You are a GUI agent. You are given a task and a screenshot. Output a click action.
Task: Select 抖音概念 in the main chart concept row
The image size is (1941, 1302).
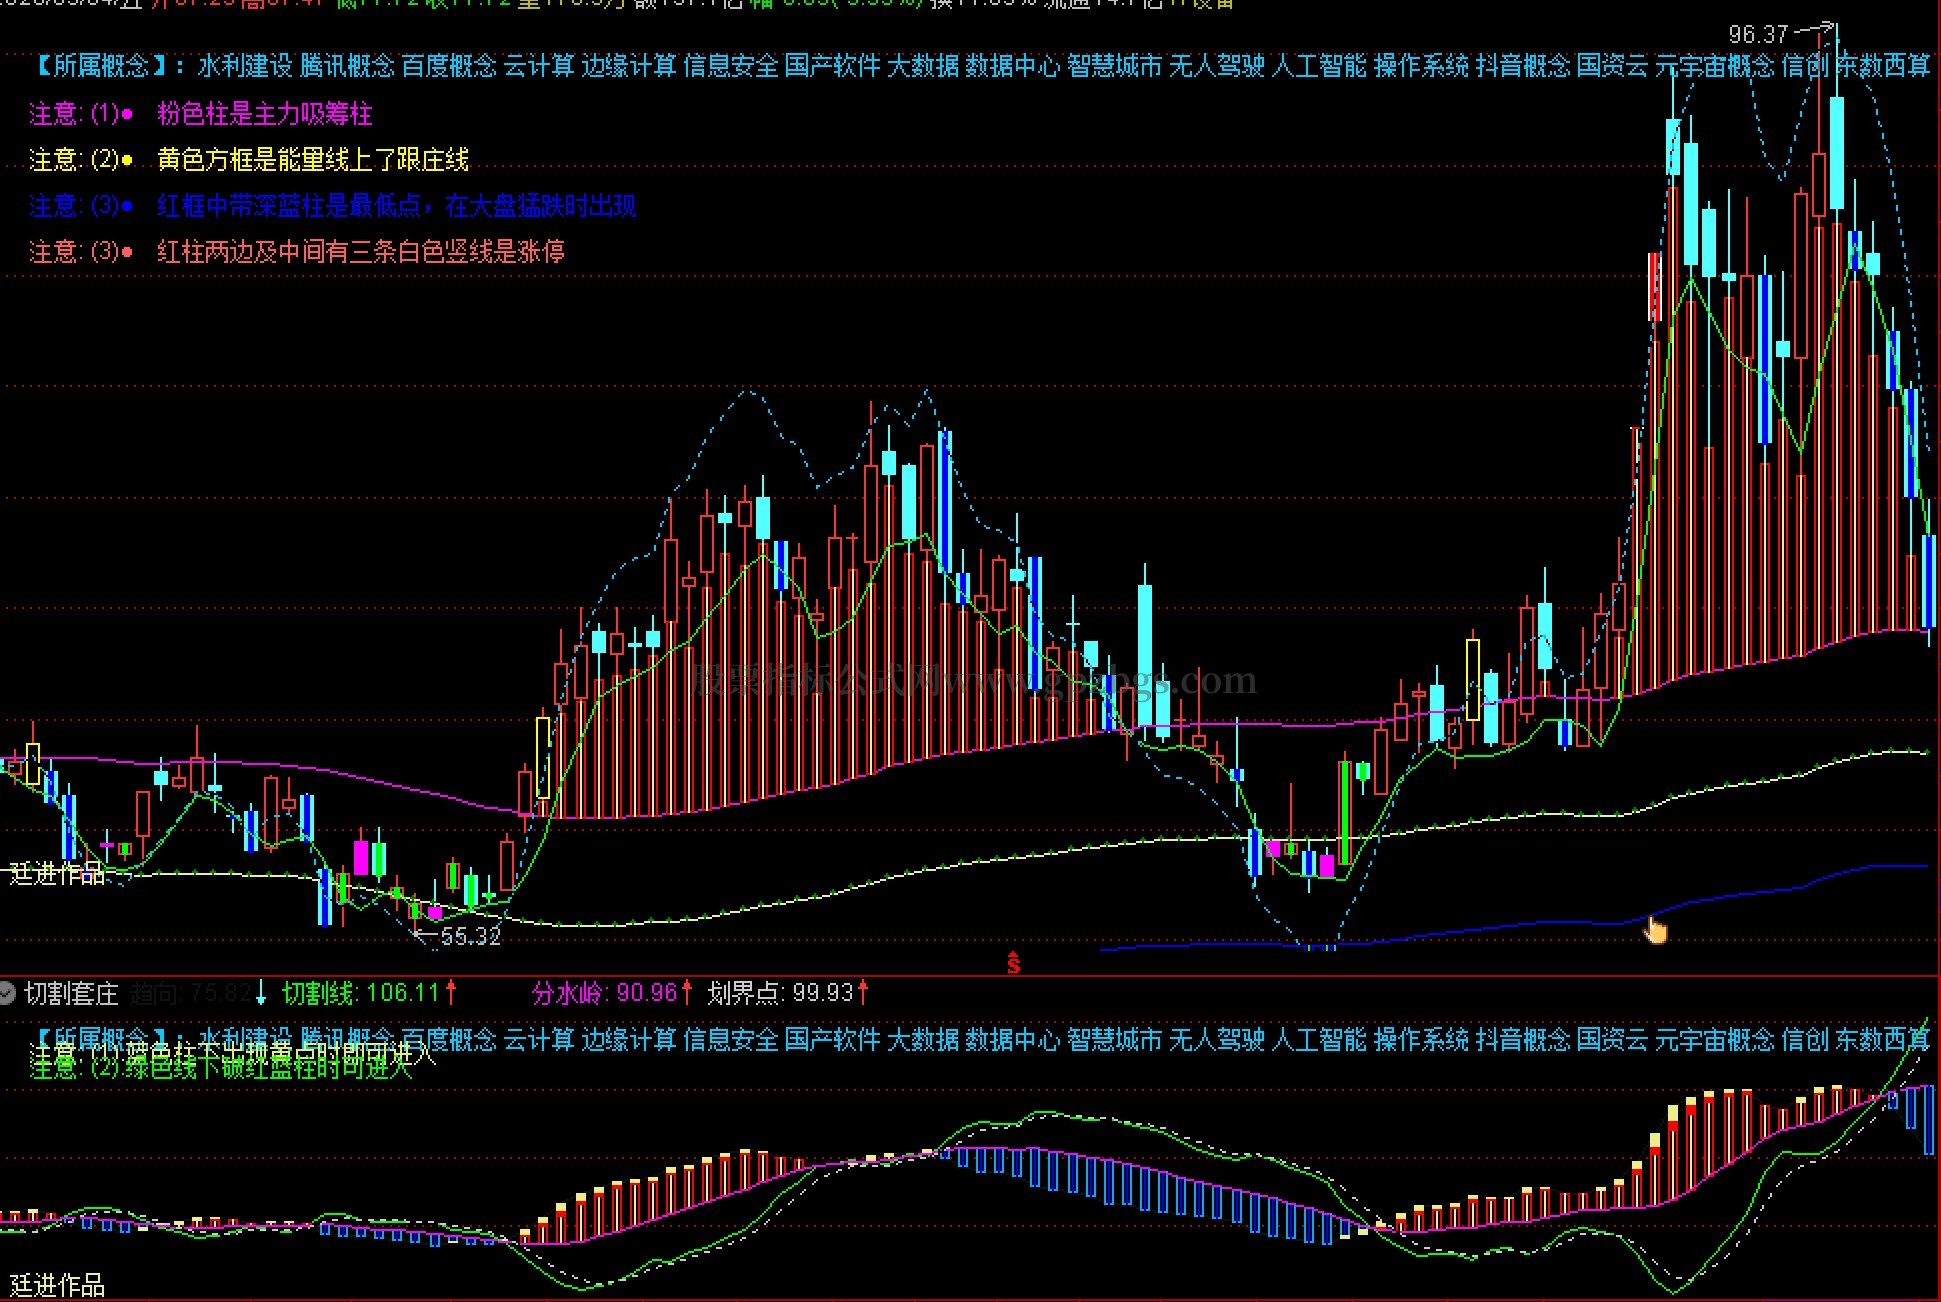click(x=1523, y=66)
